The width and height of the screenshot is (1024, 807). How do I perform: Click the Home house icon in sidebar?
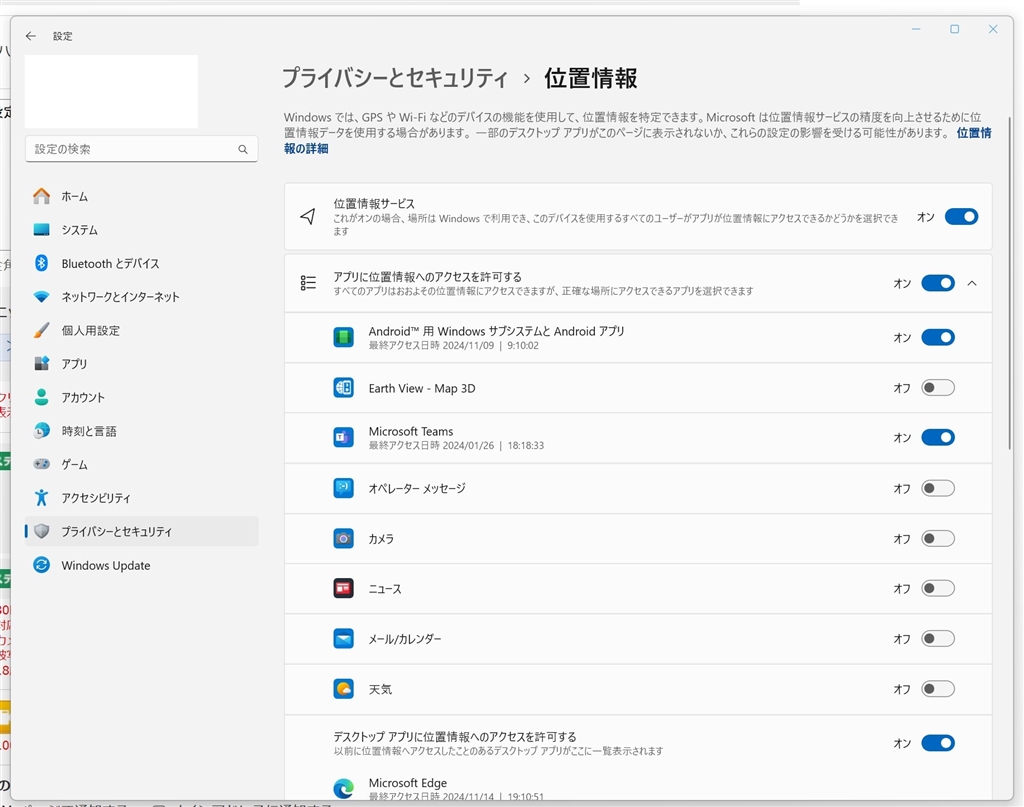pos(42,196)
